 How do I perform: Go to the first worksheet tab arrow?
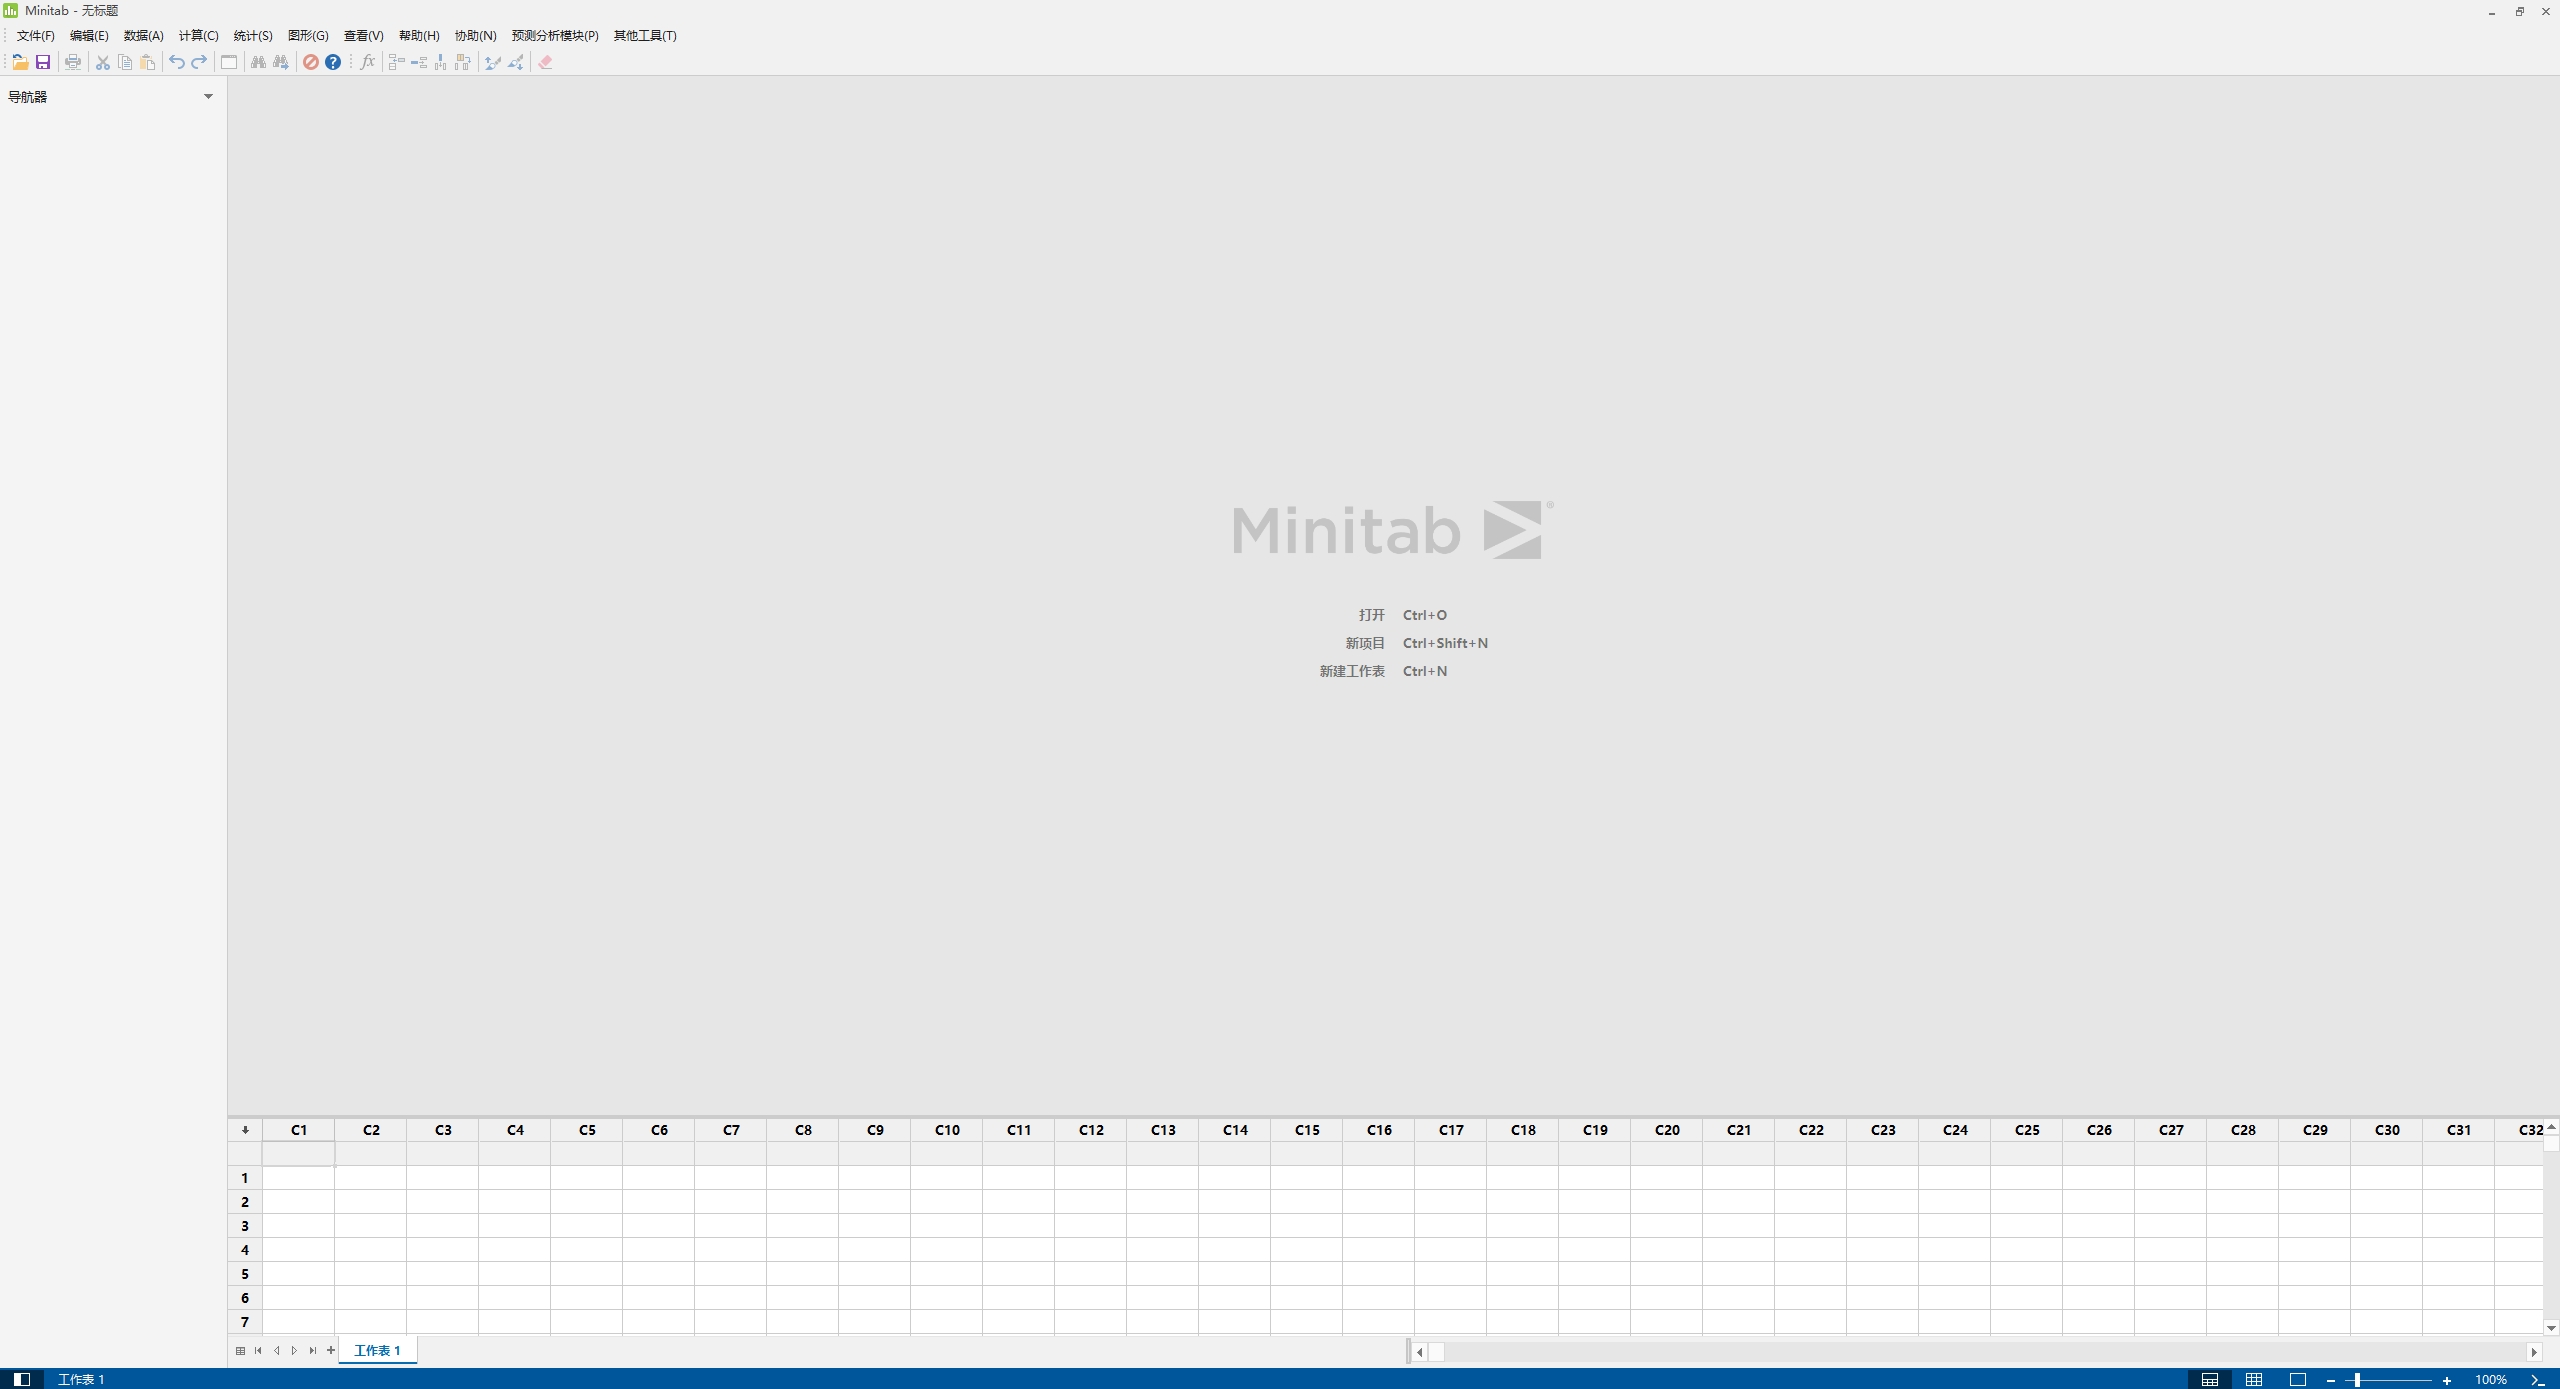[258, 1351]
